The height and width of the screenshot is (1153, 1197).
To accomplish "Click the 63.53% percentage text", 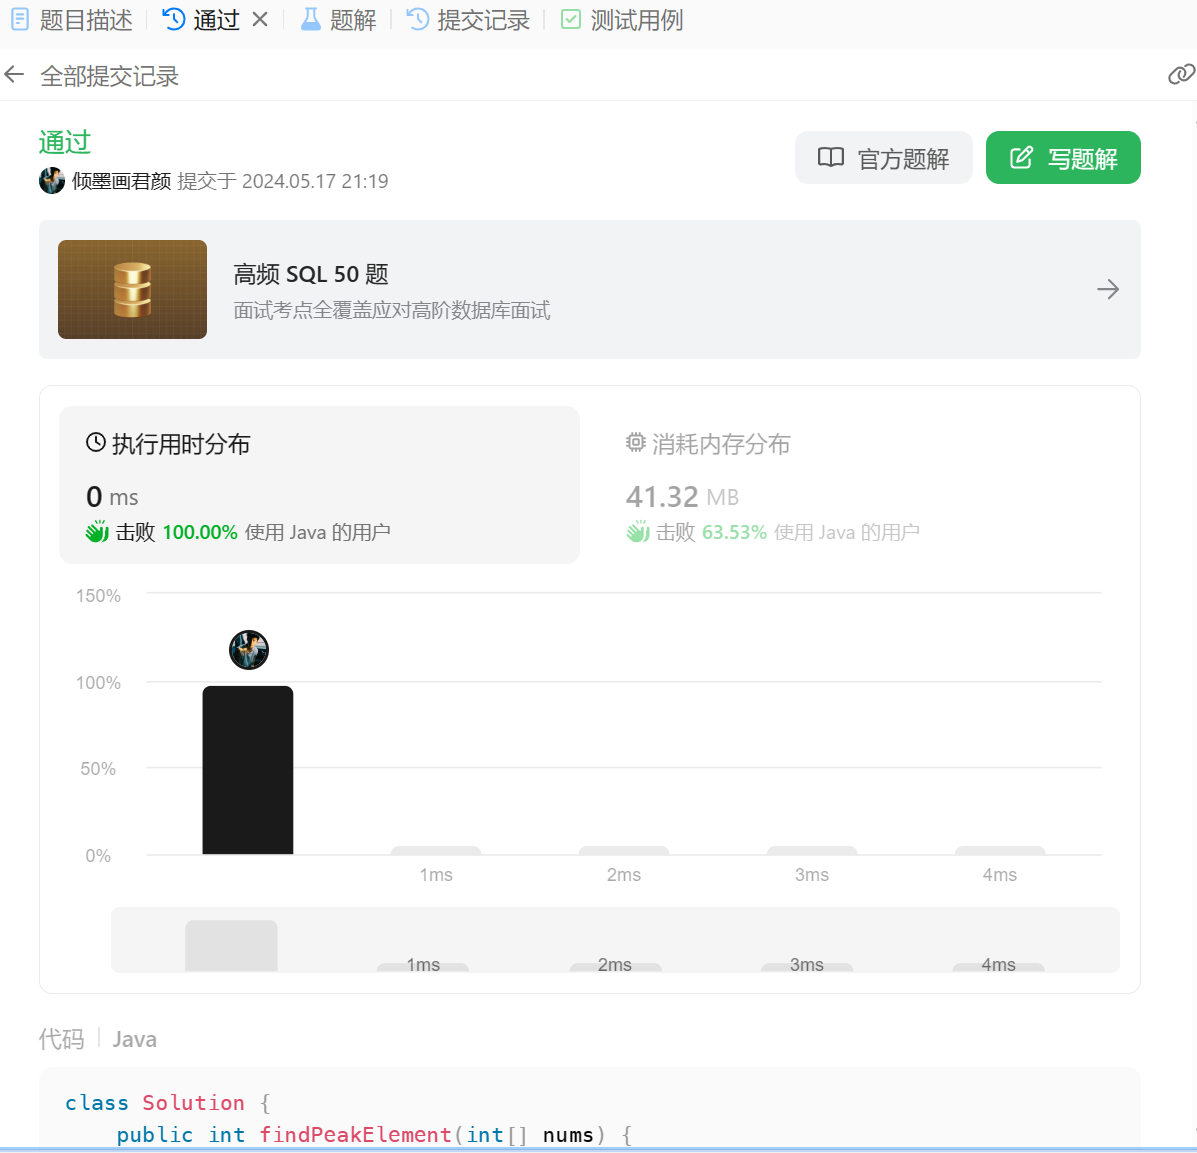I will (734, 532).
